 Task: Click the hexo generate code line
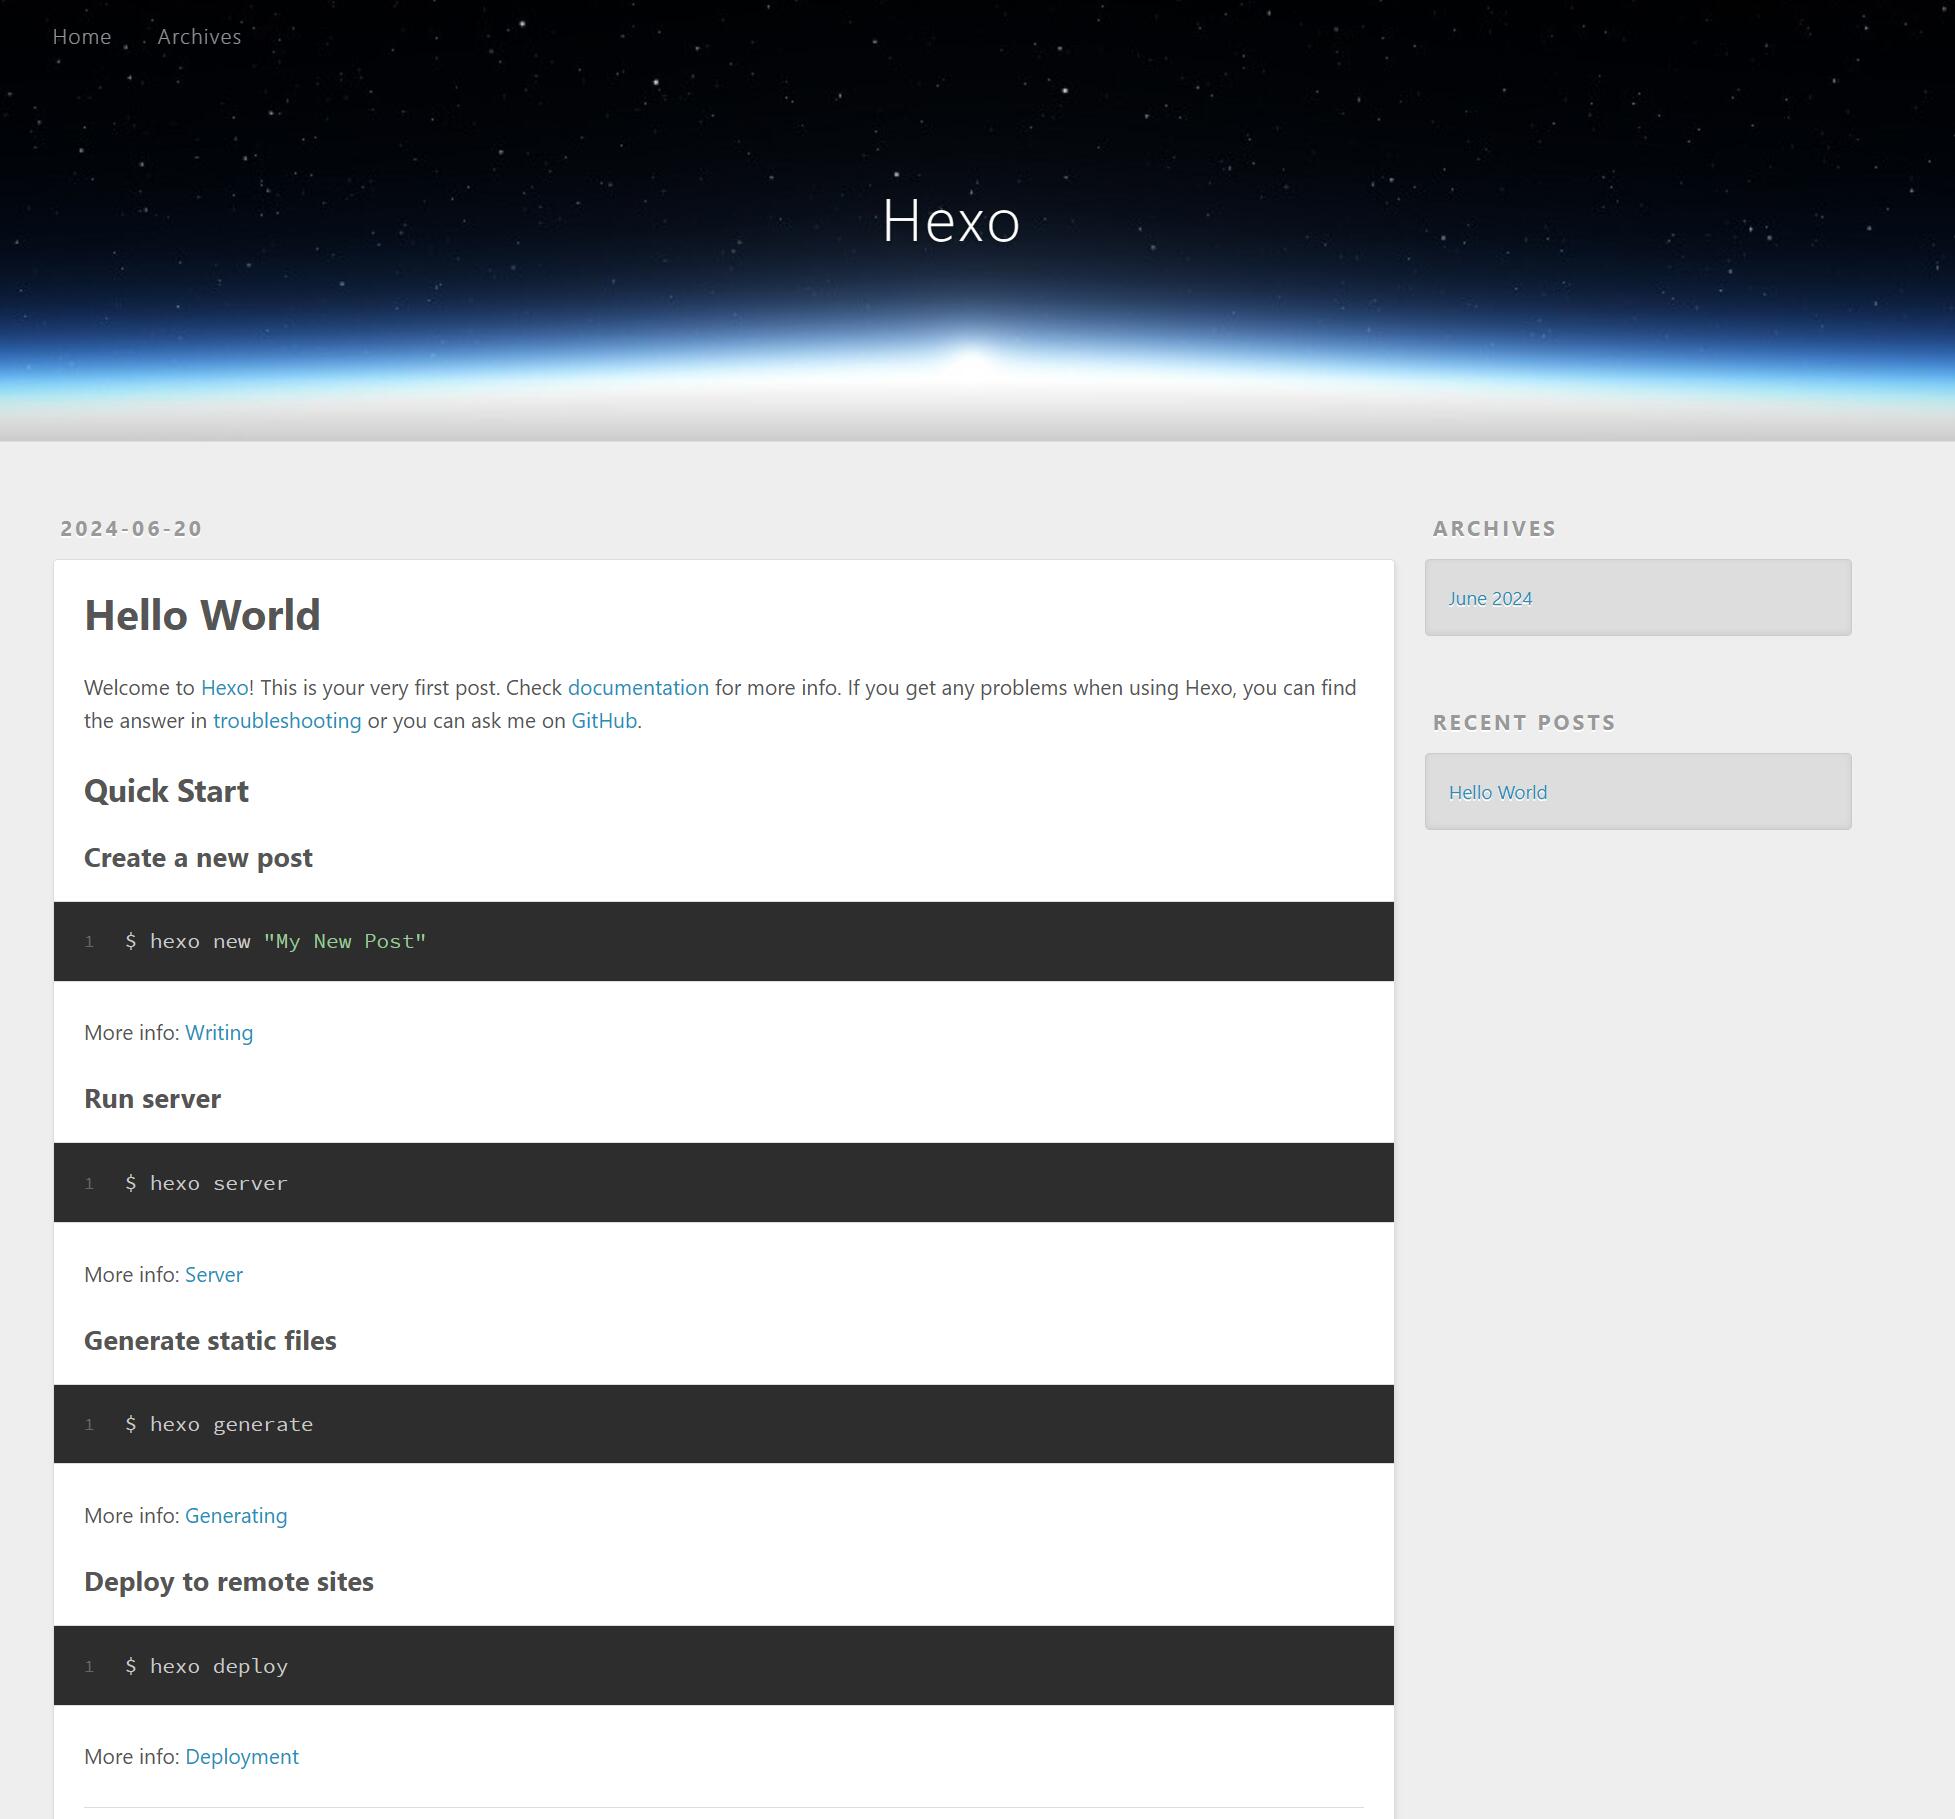tap(219, 1424)
